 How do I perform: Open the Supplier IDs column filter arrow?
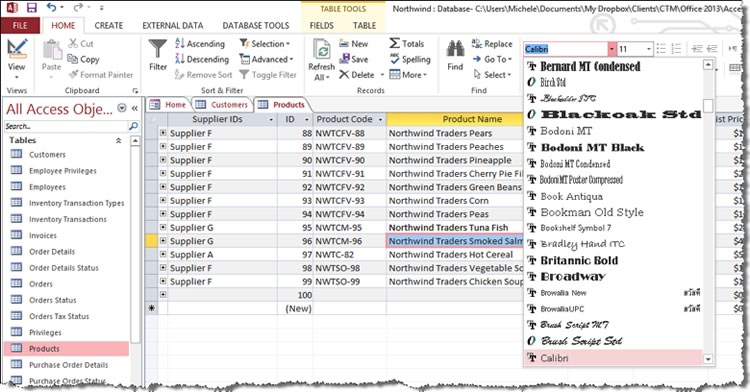coord(271,120)
